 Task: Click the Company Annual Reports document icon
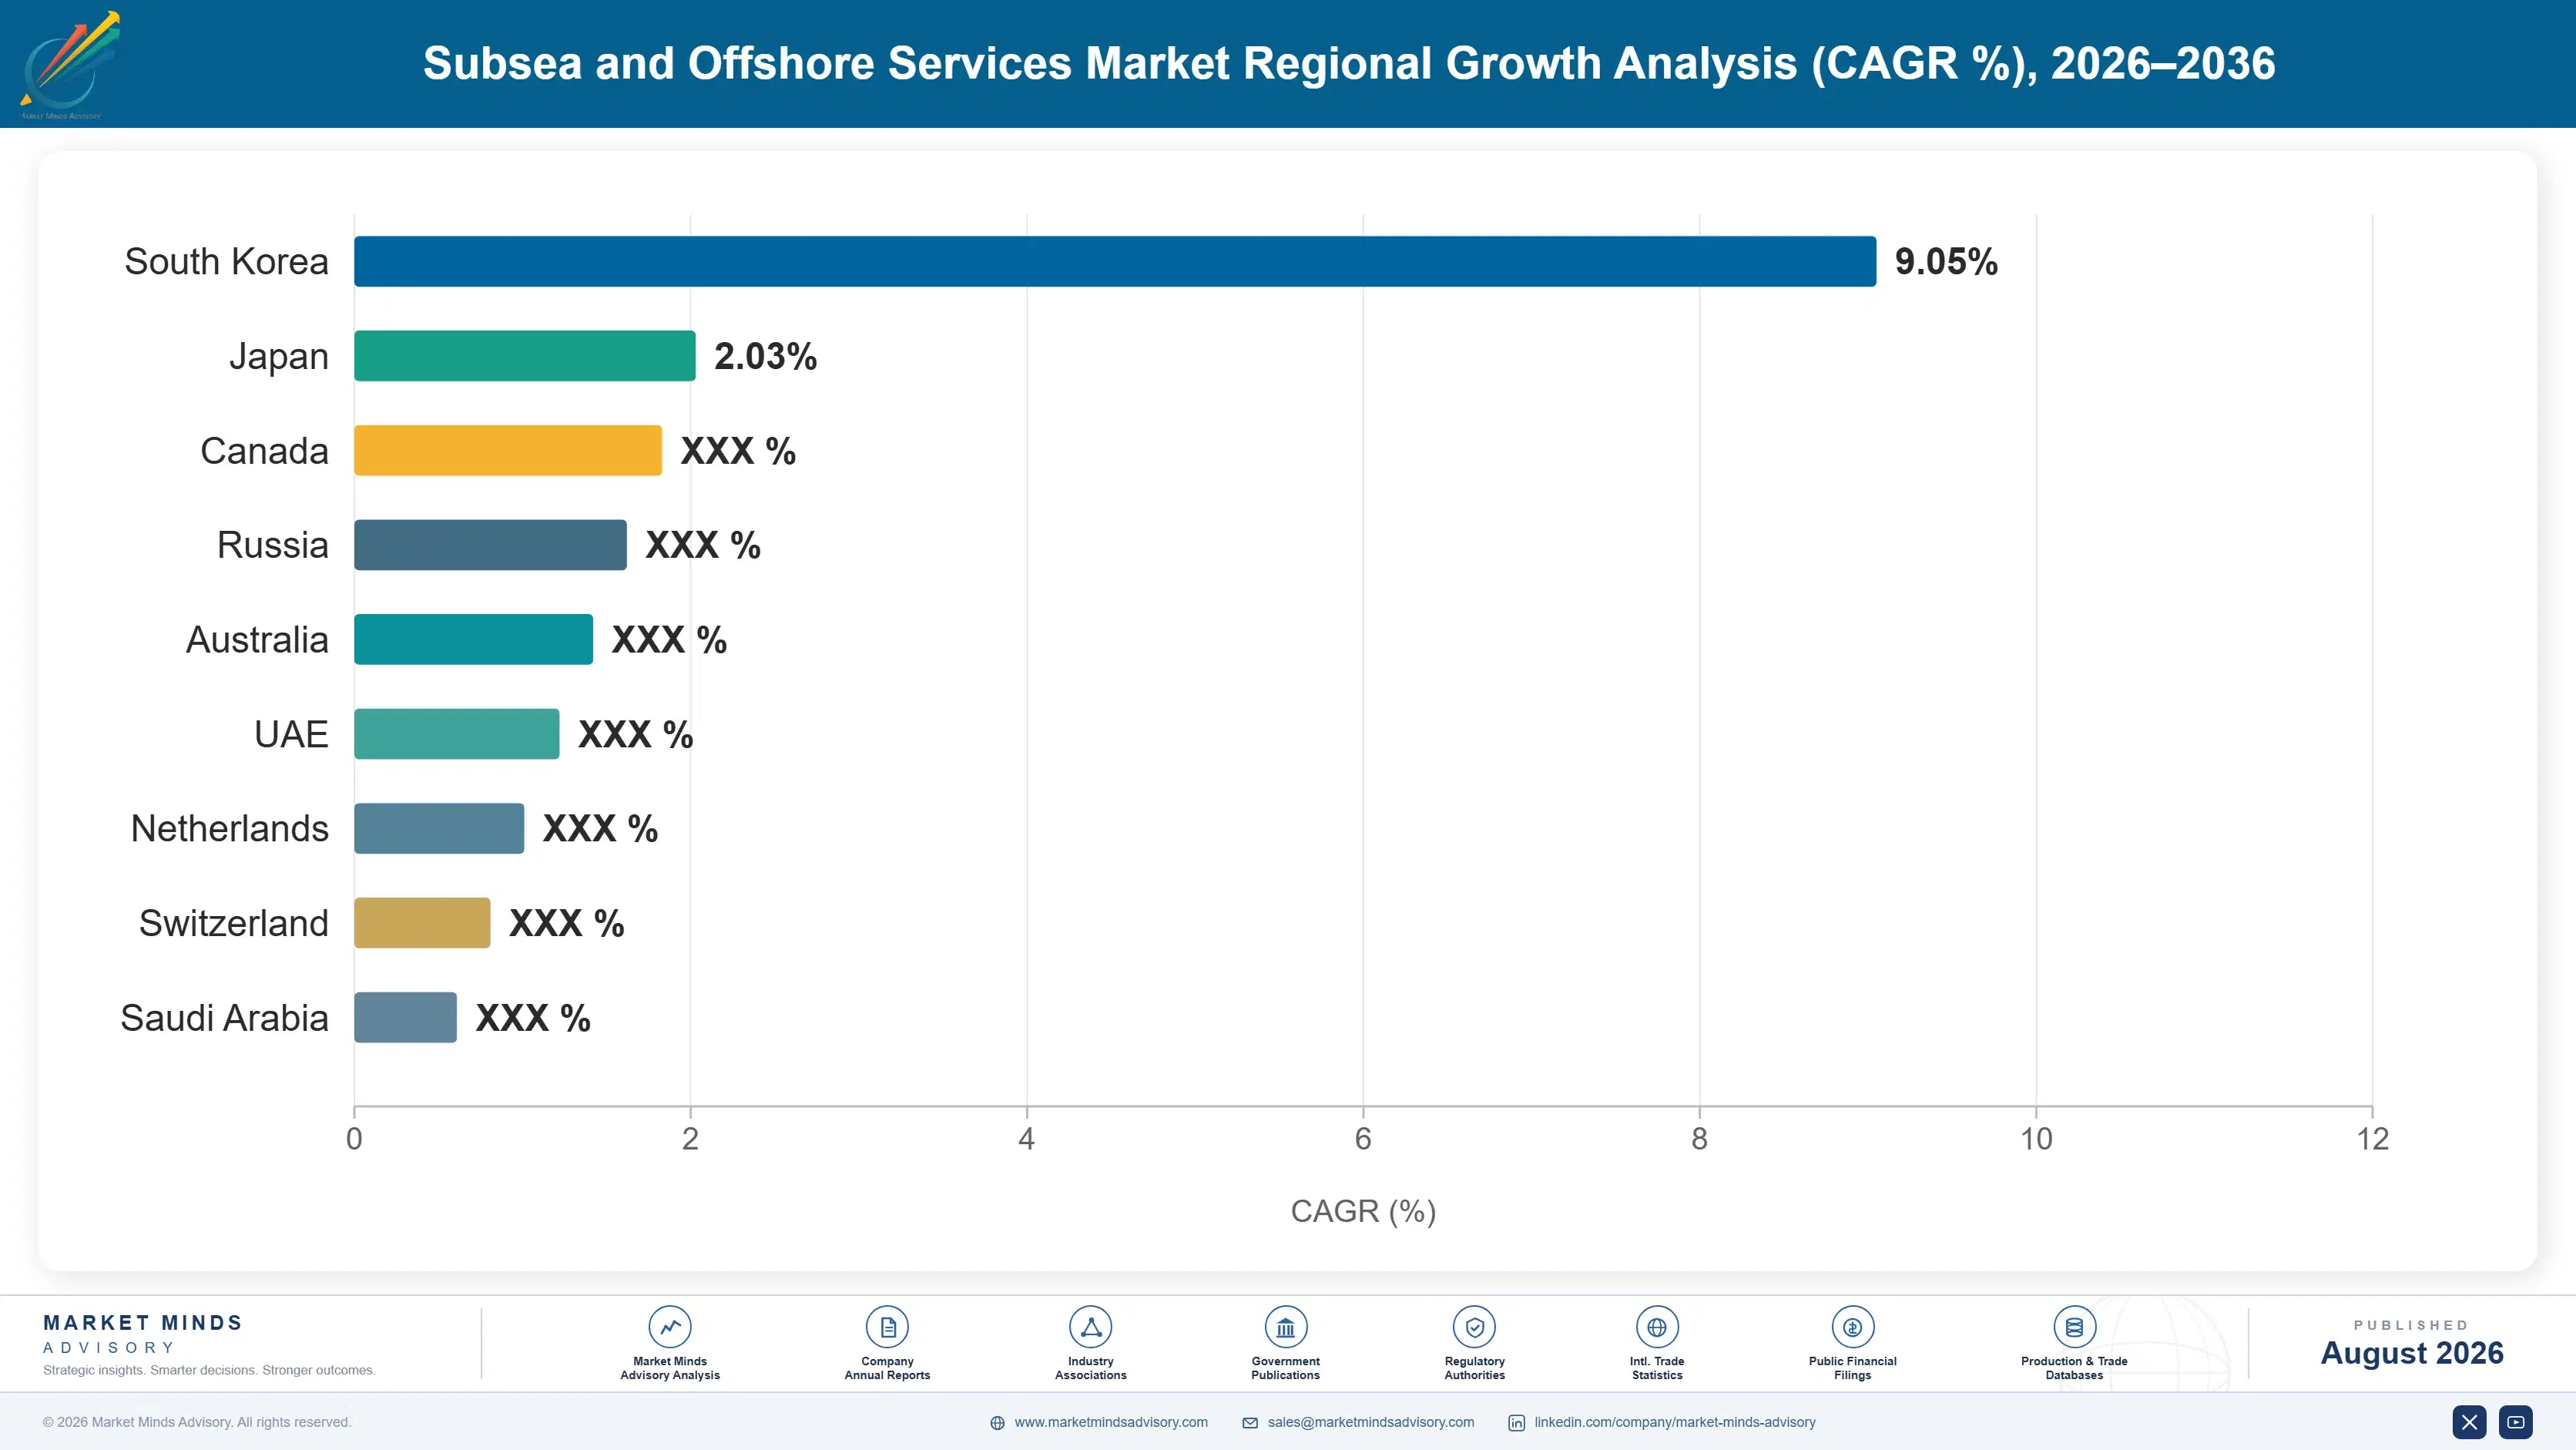[887, 1327]
